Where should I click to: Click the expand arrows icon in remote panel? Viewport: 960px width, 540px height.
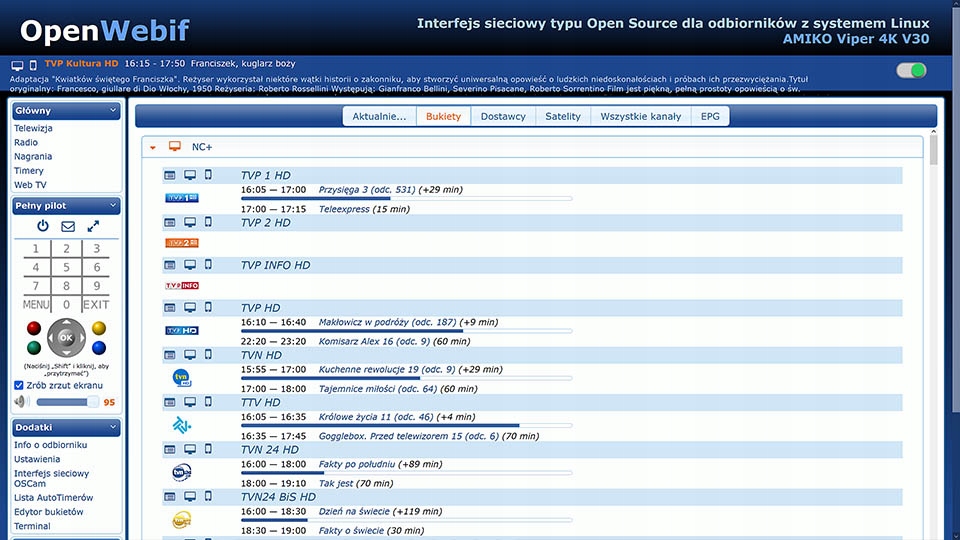click(x=93, y=226)
